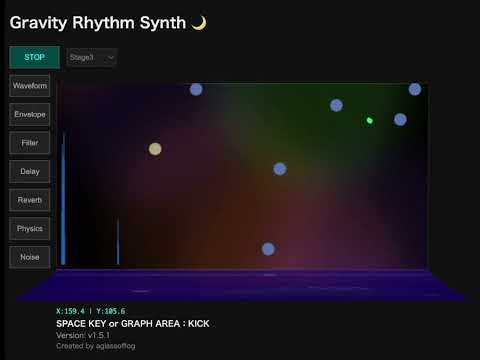The width and height of the screenshot is (480, 360).
Task: Click the blue ball in the top-right corner
Action: (x=415, y=89)
